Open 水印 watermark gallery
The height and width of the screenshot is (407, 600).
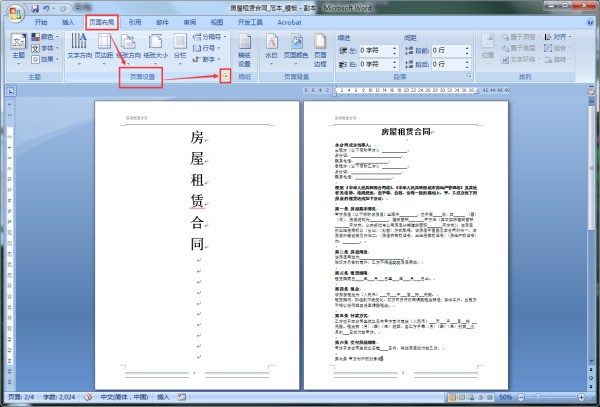(271, 49)
